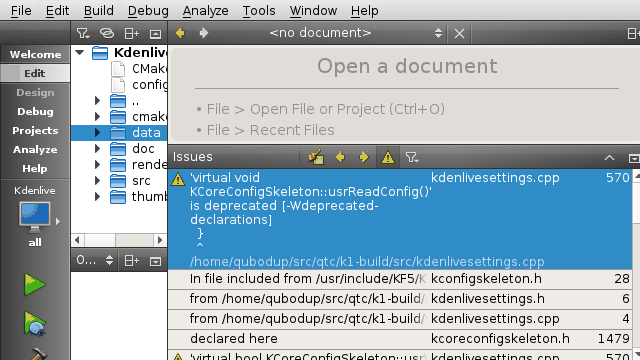Click the Build project hammer icon

[39, 354]
